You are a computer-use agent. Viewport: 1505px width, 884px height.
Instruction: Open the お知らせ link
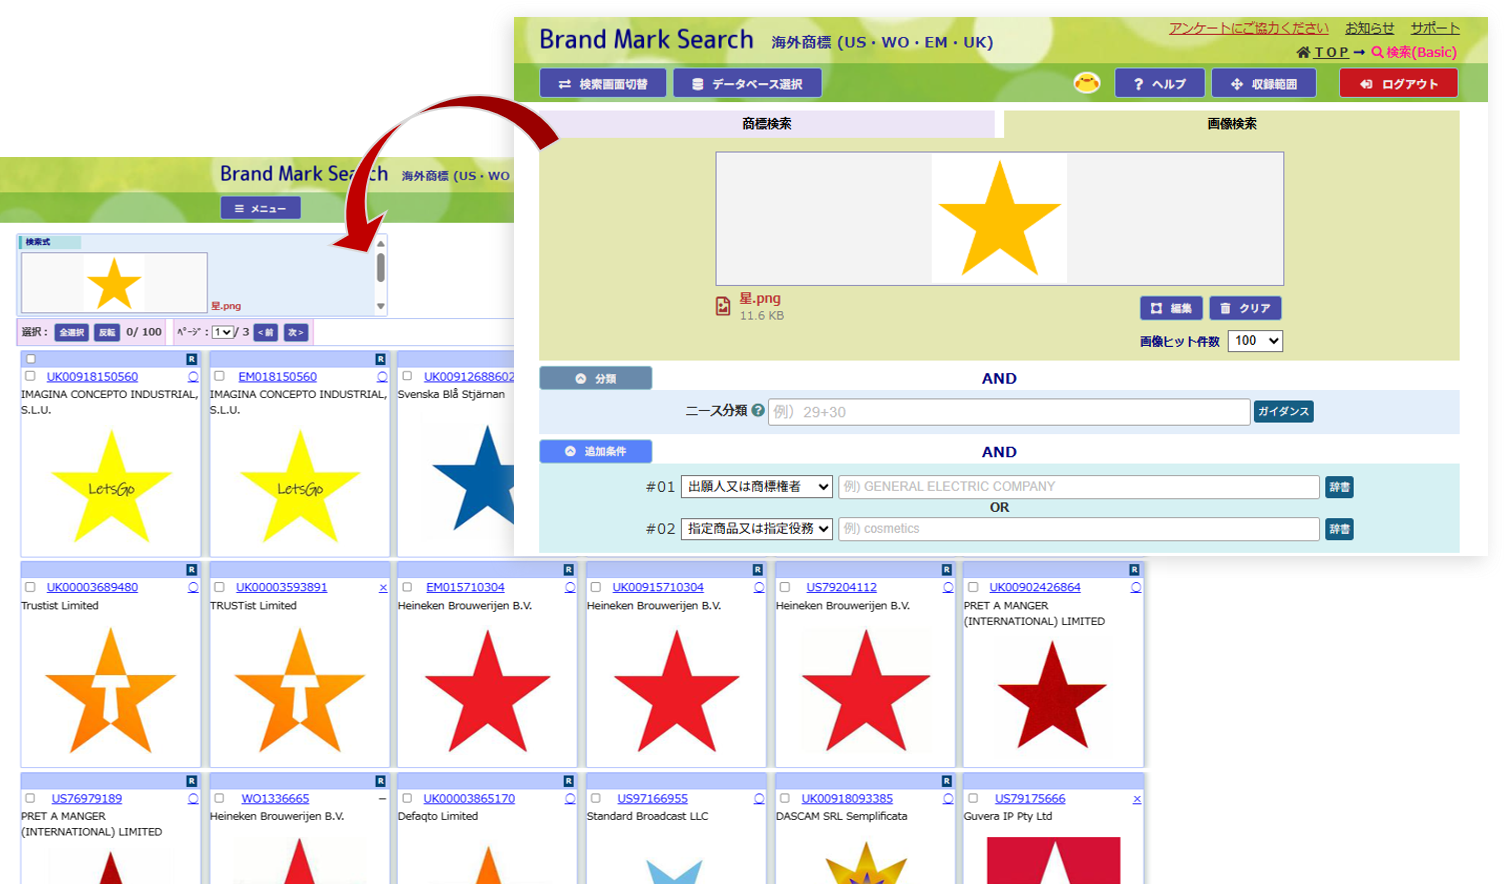pyautogui.click(x=1369, y=28)
